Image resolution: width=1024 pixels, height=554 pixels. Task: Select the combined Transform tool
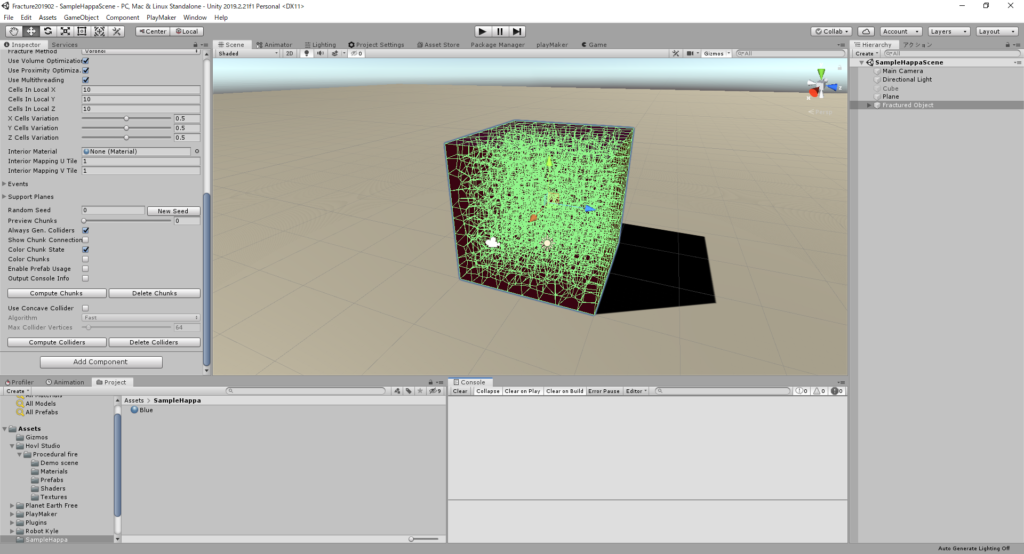99,31
